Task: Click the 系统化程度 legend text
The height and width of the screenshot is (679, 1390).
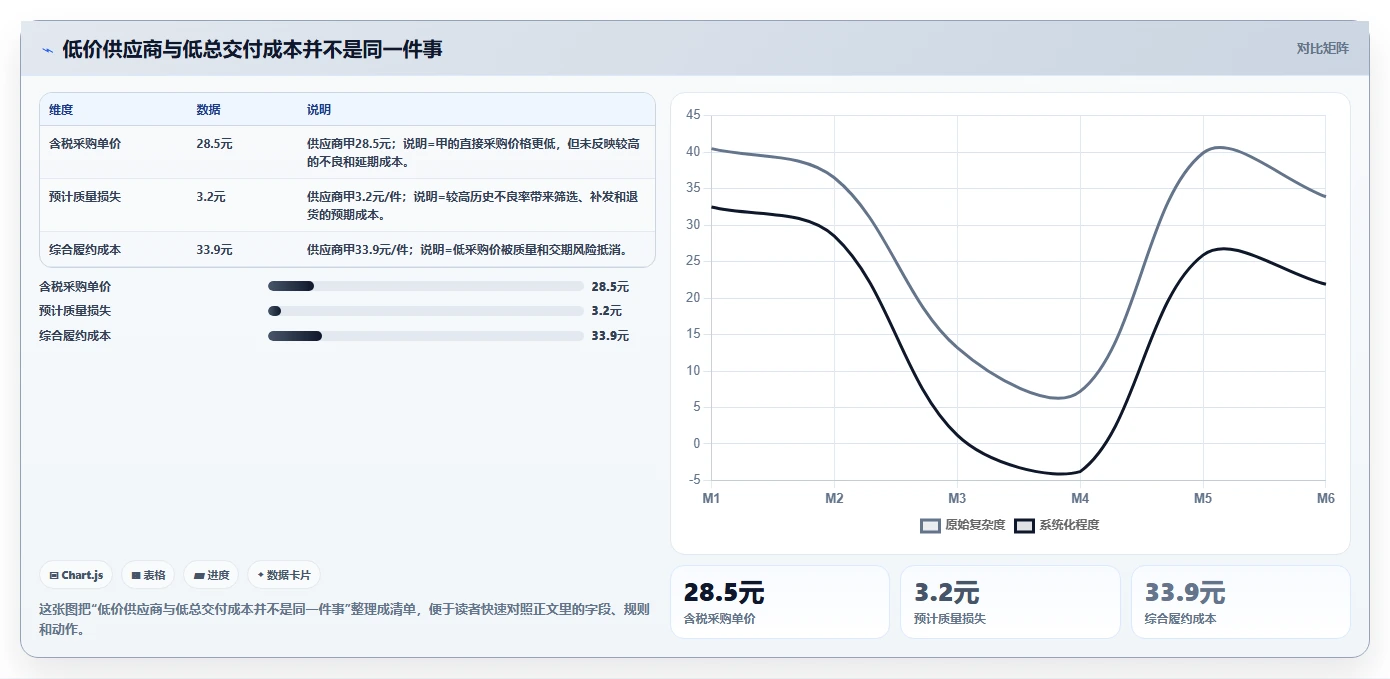Action: pos(1069,525)
